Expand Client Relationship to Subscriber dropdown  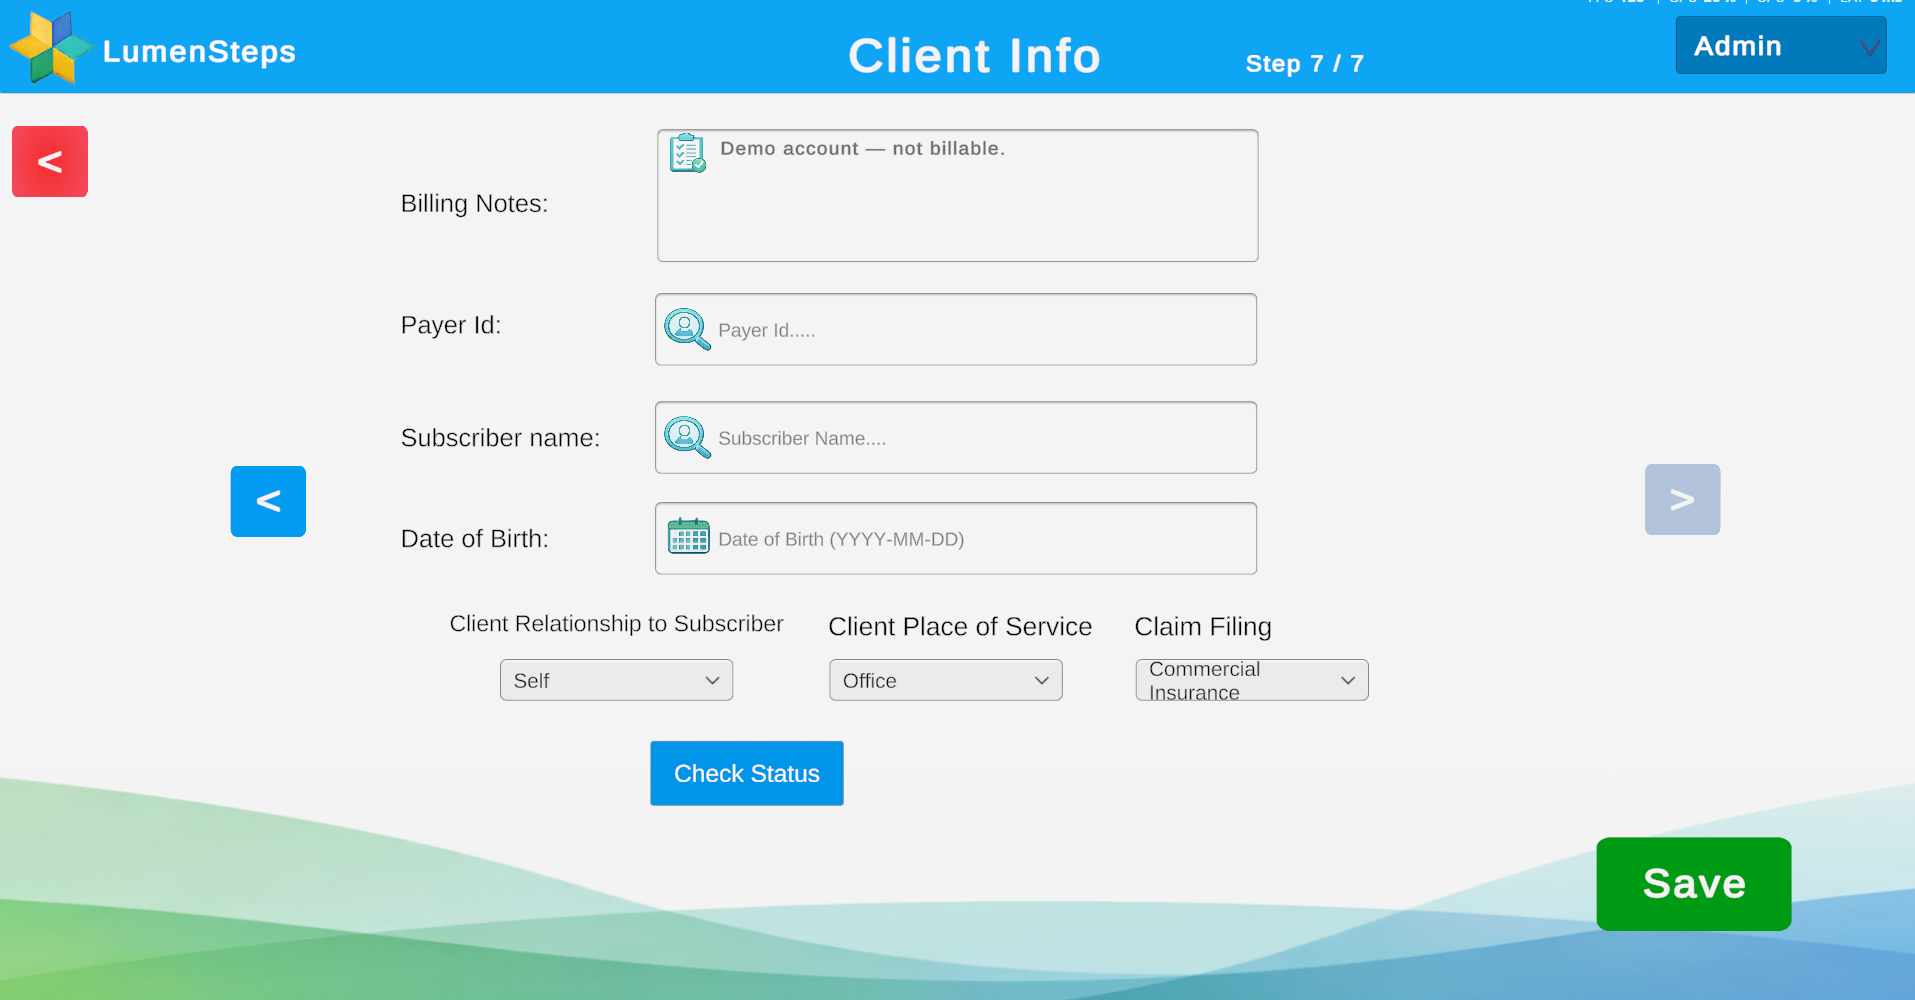pos(616,680)
